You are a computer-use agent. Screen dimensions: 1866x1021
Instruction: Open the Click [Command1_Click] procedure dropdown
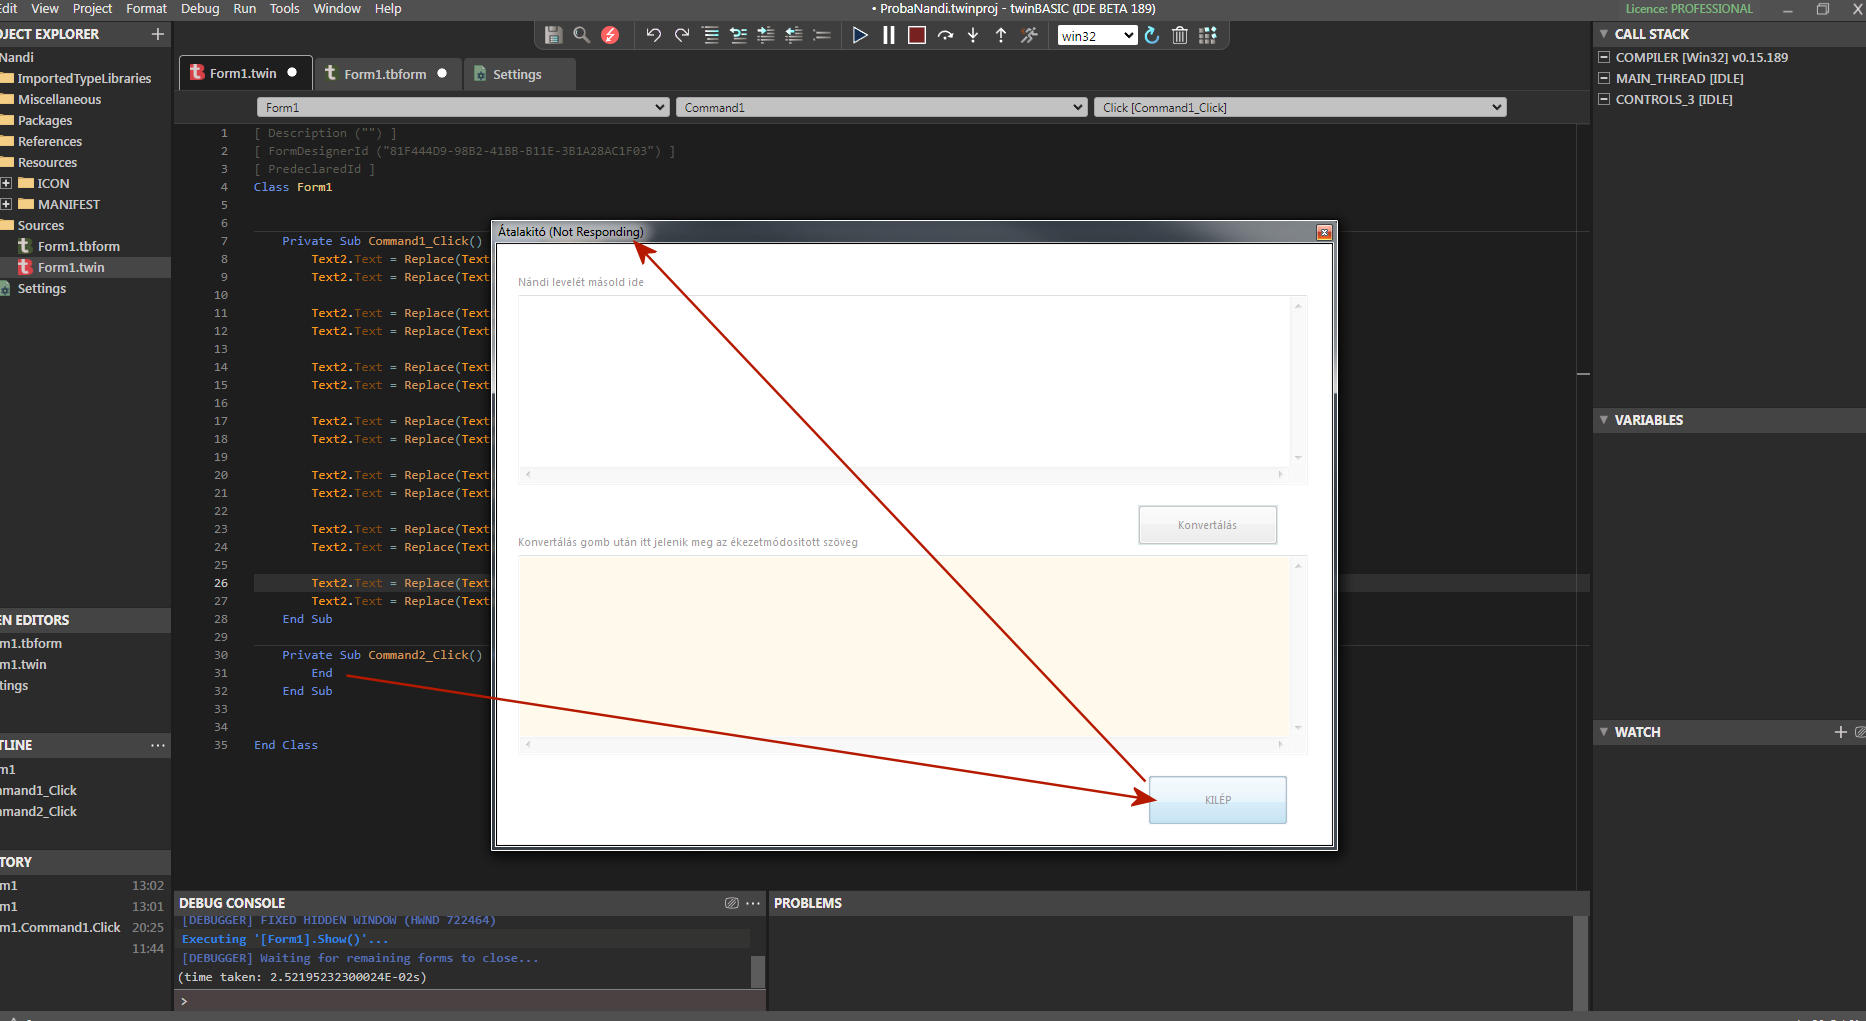(x=1300, y=107)
